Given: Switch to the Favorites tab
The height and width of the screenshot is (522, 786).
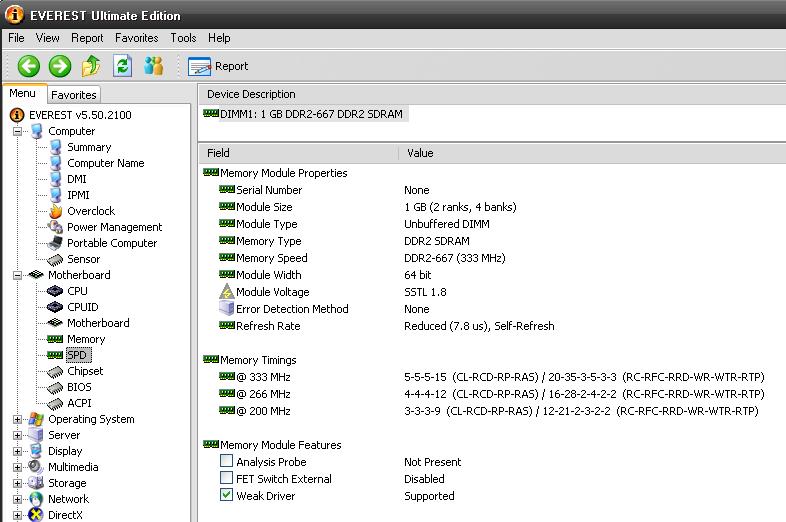Looking at the screenshot, I should tap(74, 95).
